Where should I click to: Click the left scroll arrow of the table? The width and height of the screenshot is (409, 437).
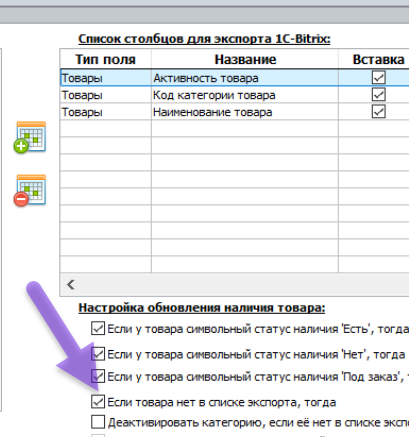tap(70, 285)
